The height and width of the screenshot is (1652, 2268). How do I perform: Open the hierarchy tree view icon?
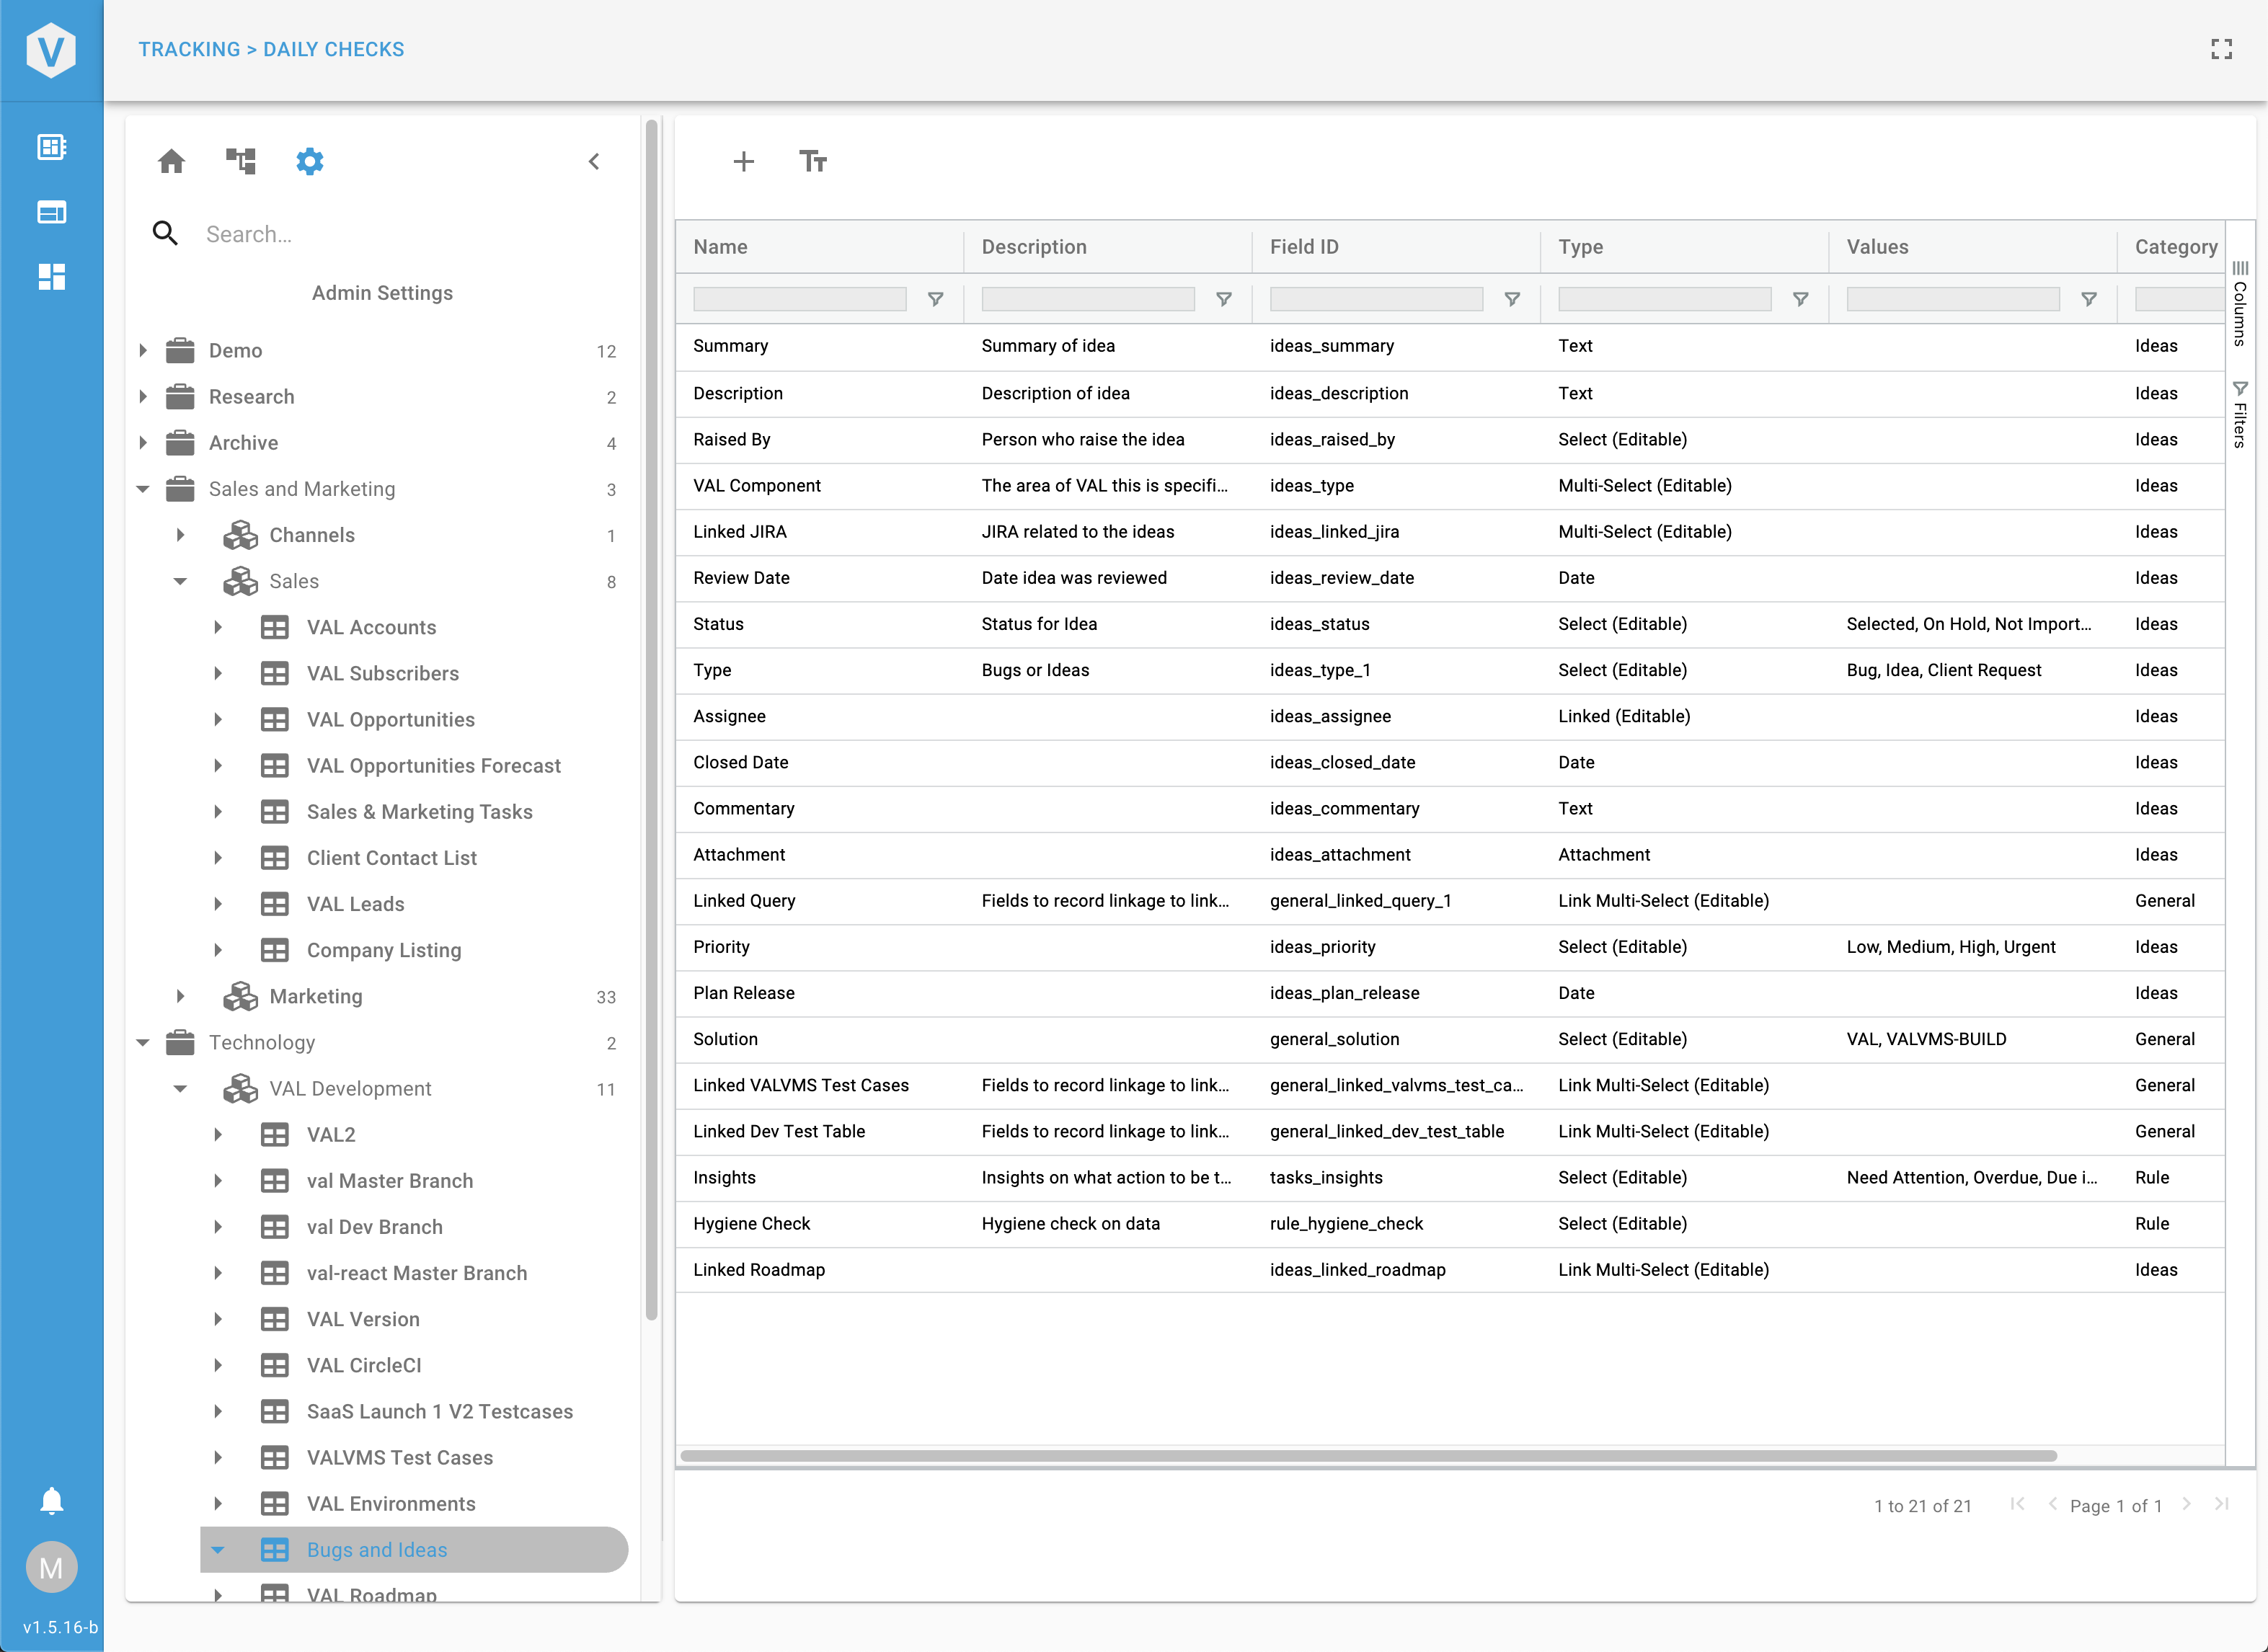coord(241,161)
